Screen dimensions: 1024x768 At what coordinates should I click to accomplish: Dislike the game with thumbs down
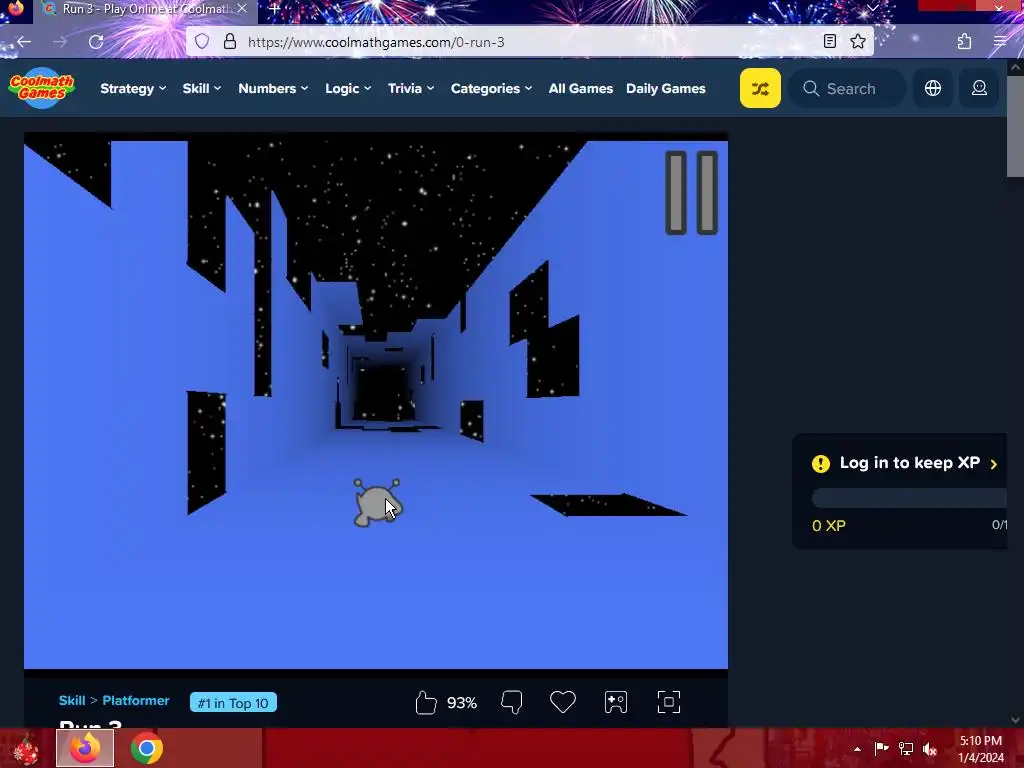pyautogui.click(x=511, y=703)
